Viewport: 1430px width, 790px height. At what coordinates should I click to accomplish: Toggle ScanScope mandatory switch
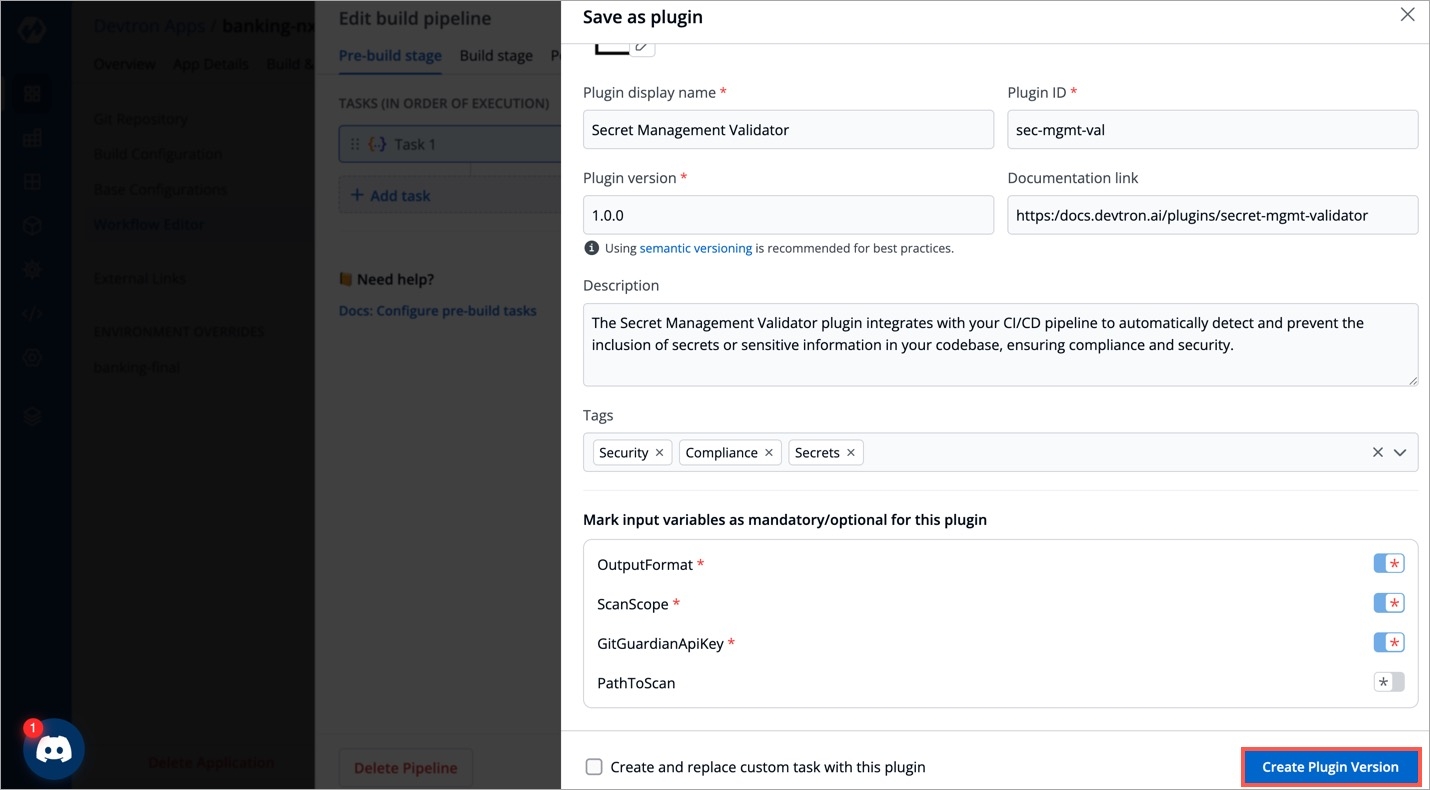[x=1388, y=604]
